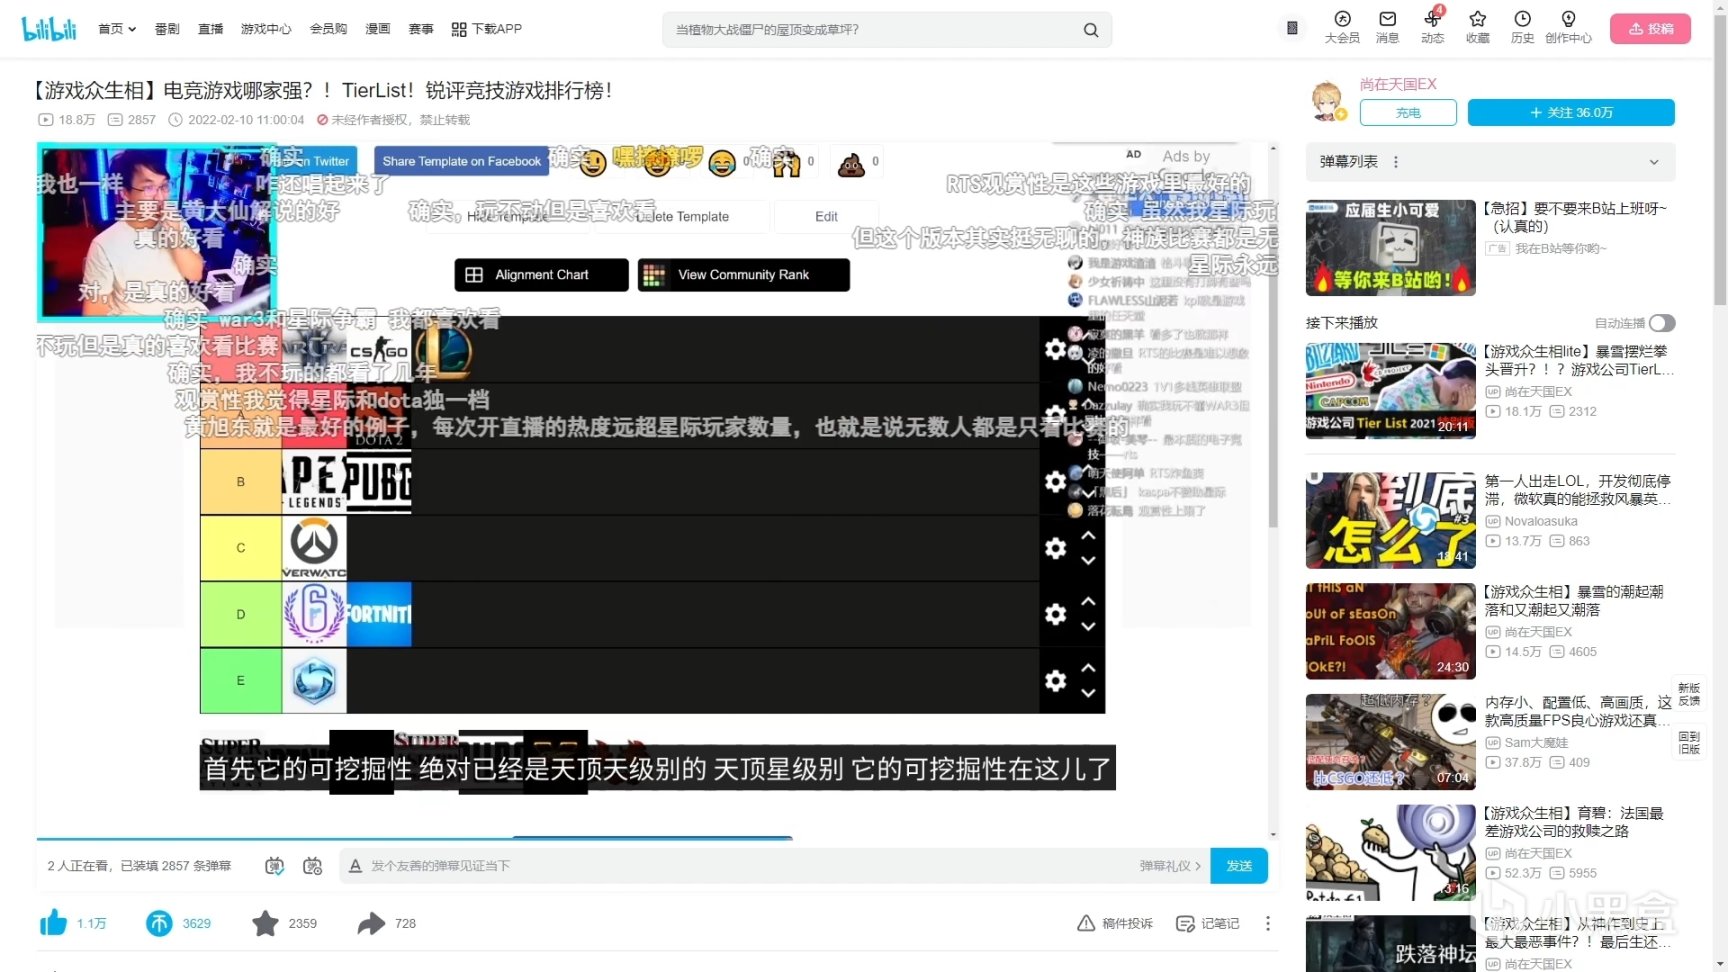Open danmaku font style A icon
Screen dimensions: 1728x972
(355, 866)
